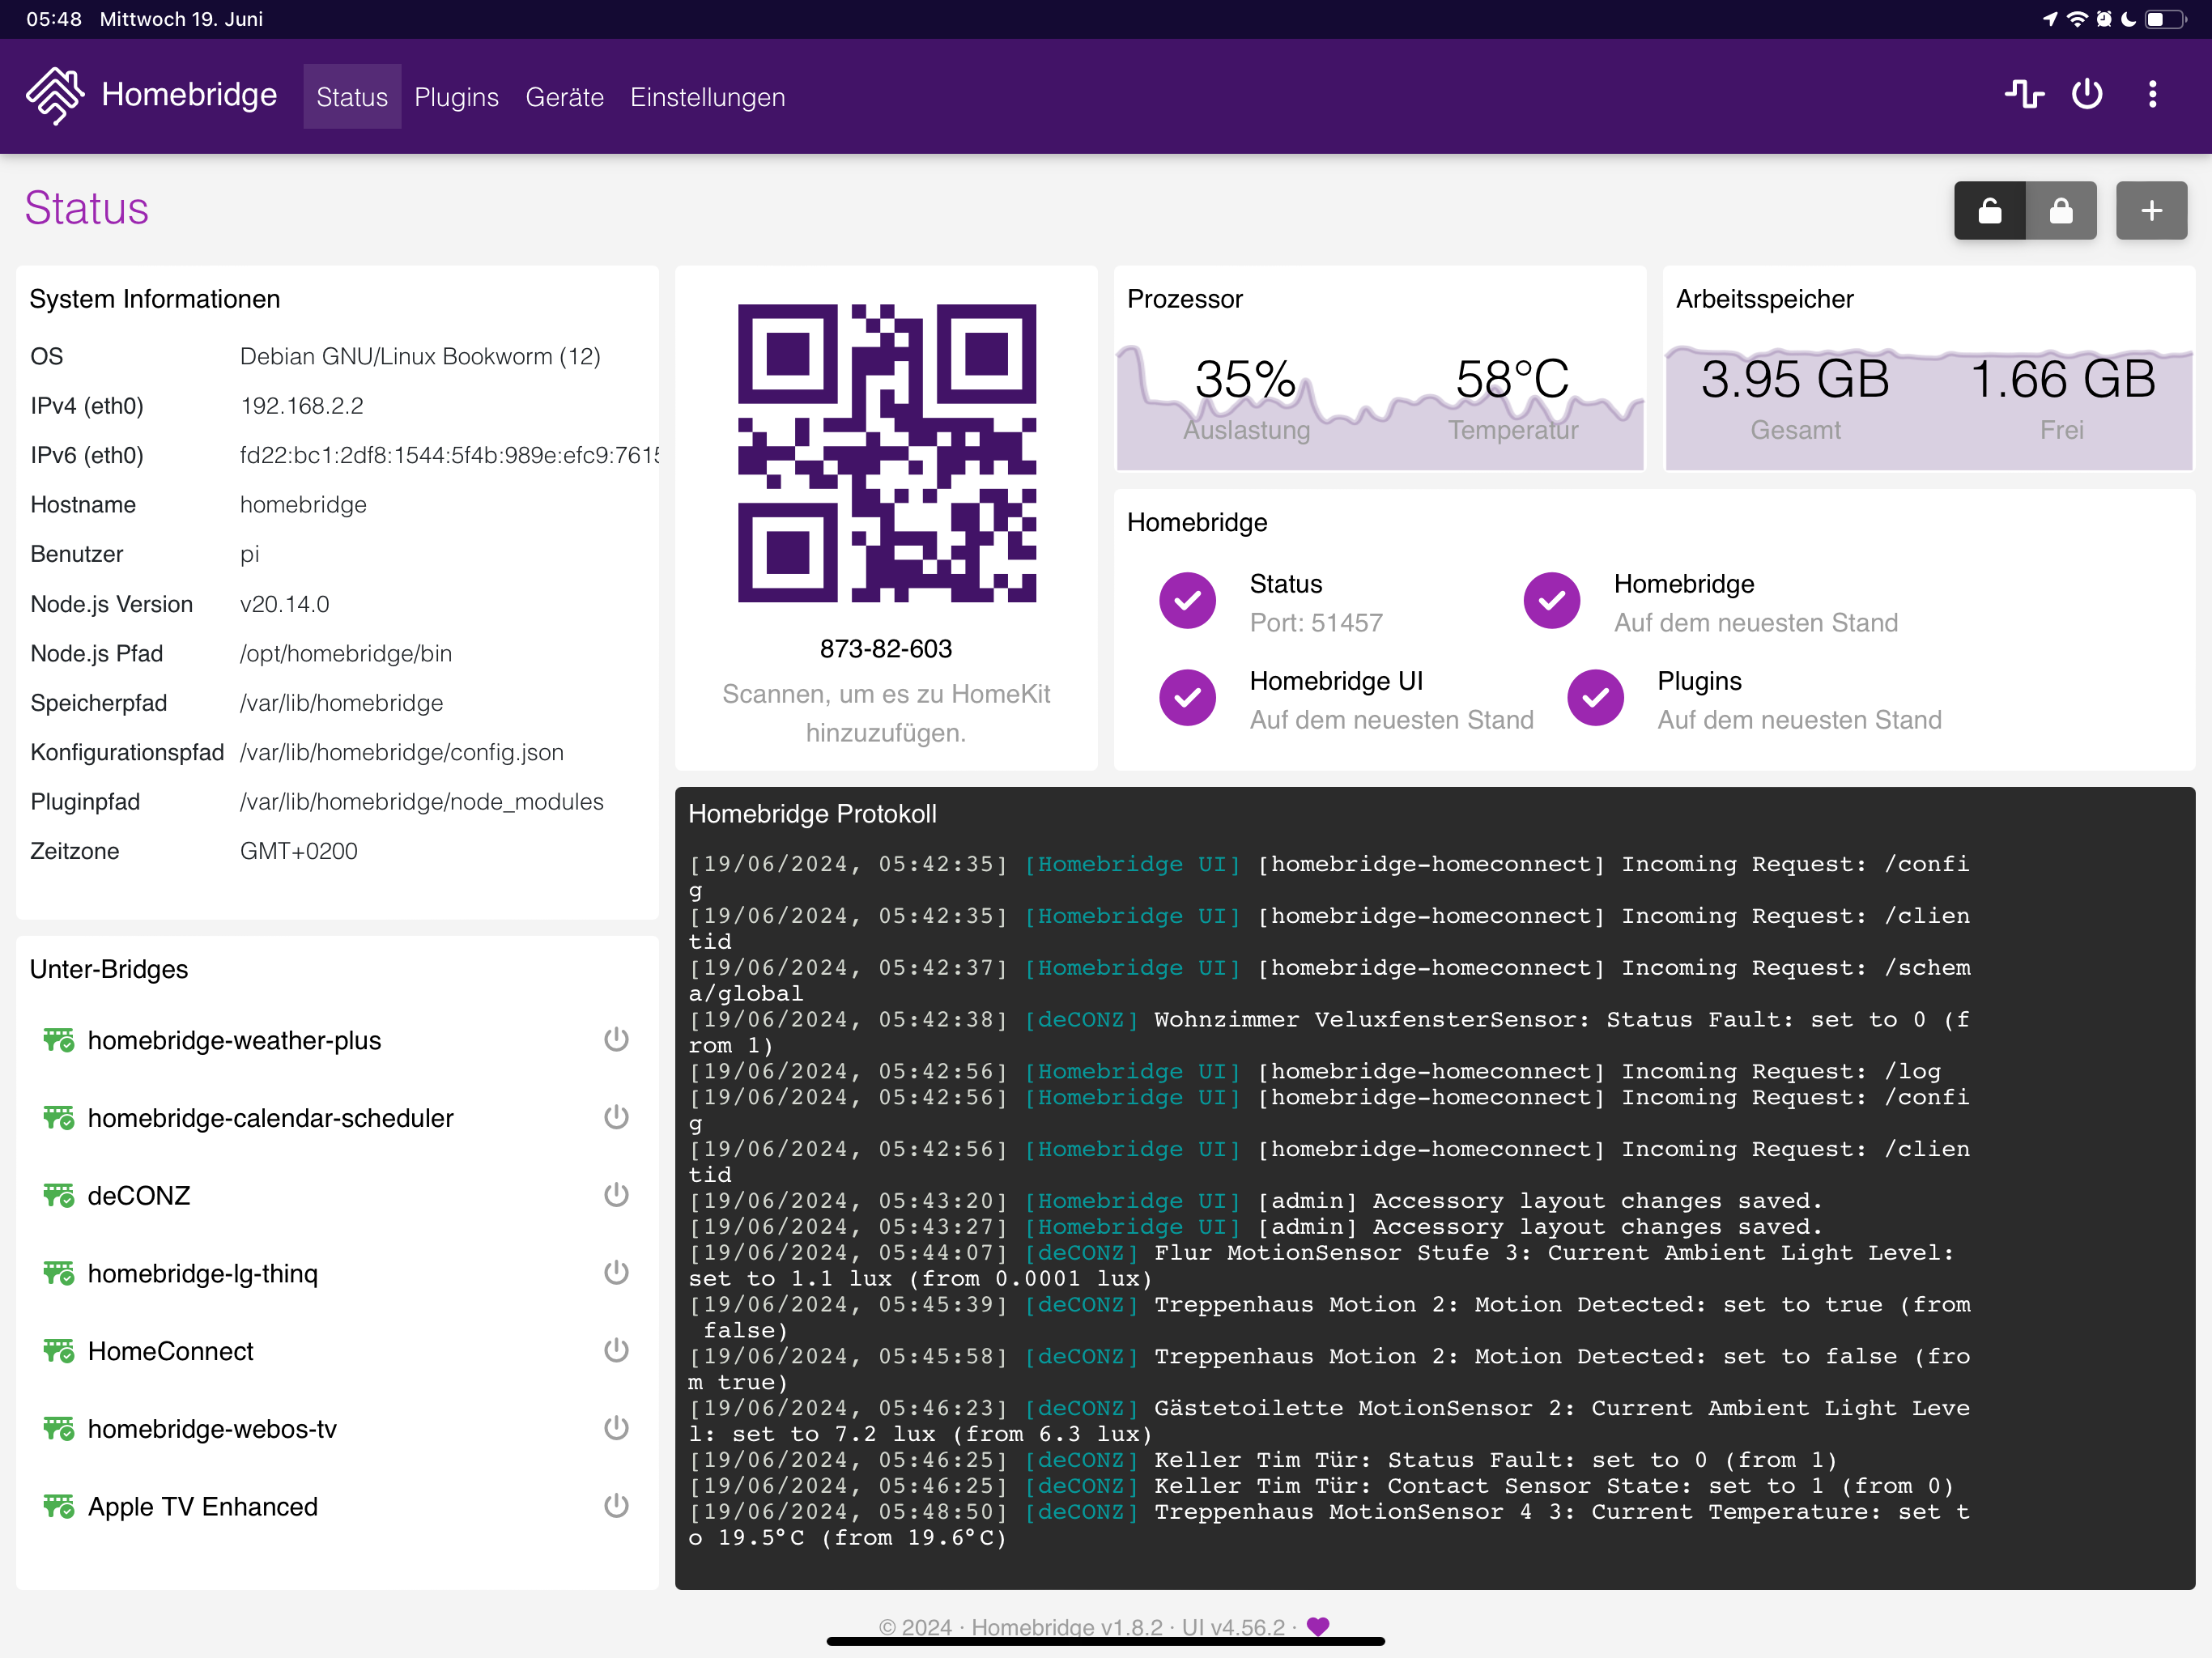Open the log viewer waveform icon
The height and width of the screenshot is (1658, 2212).
coord(2024,95)
